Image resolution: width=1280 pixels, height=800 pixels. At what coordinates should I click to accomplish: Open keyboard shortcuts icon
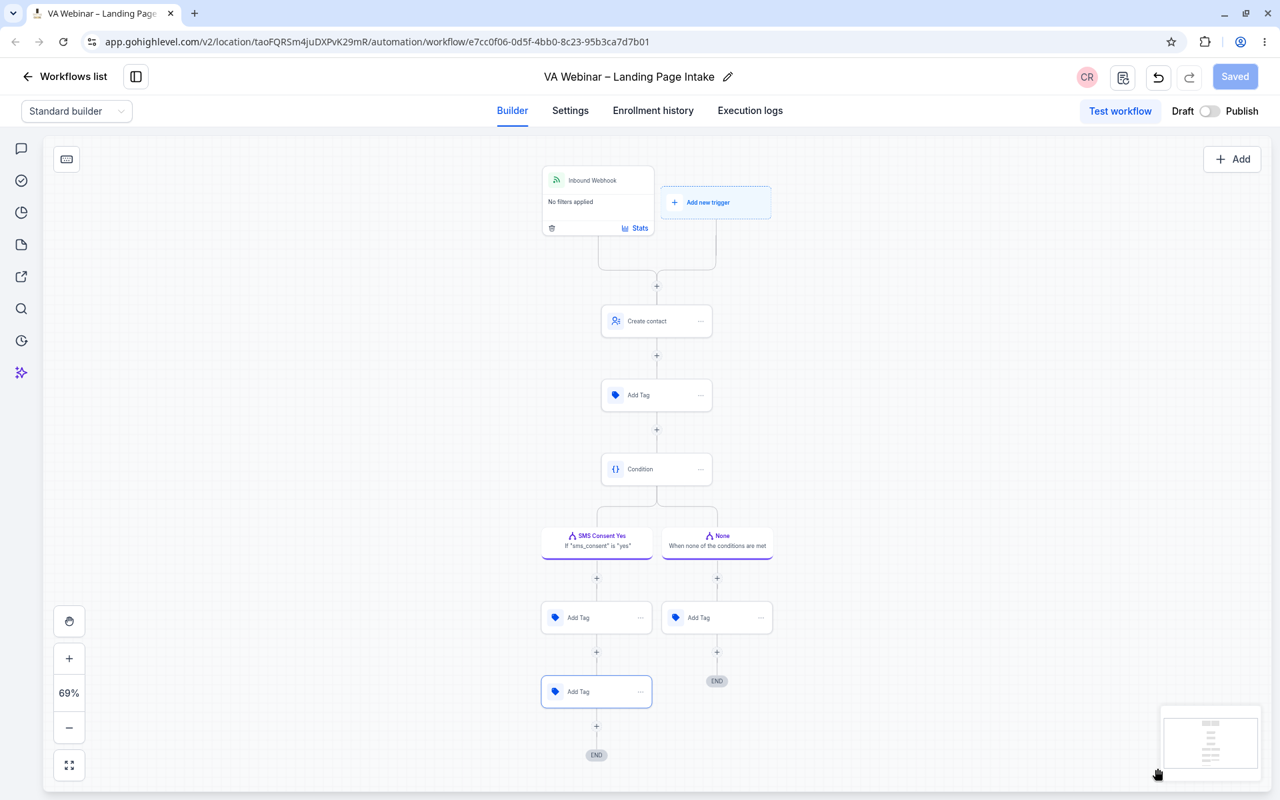pos(67,159)
